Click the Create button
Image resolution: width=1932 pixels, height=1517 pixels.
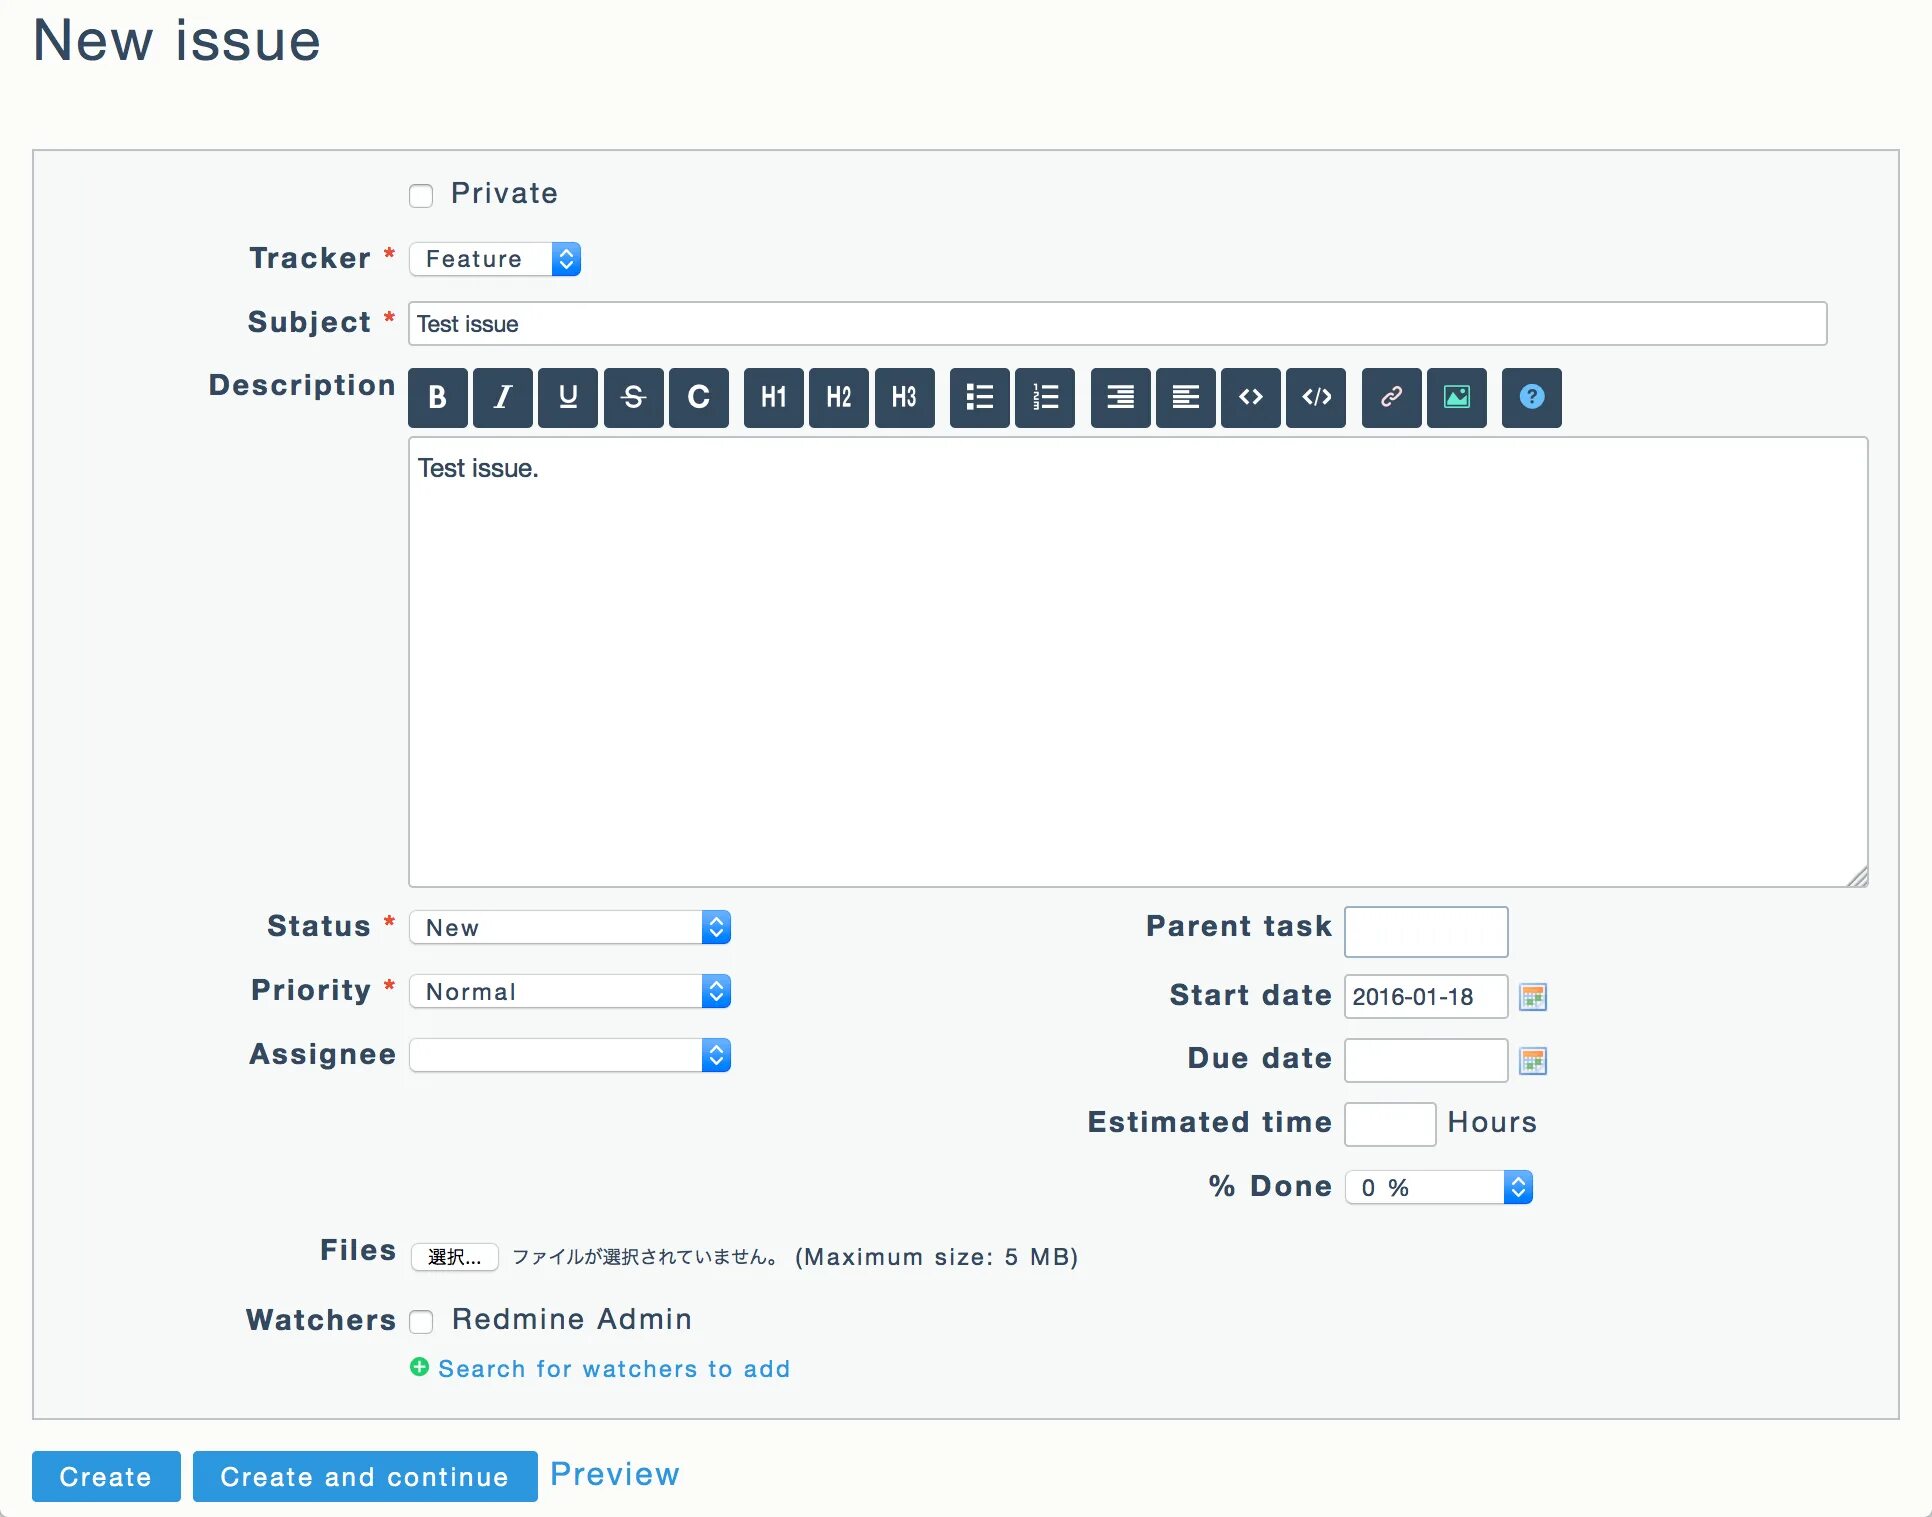click(x=106, y=1476)
